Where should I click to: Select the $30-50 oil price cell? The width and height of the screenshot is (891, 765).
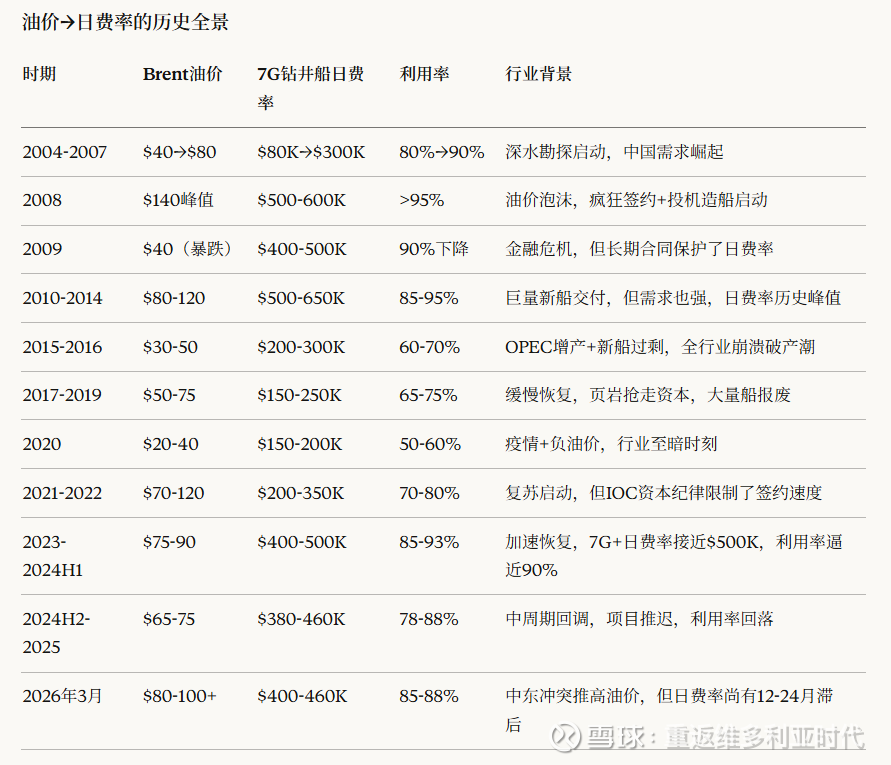click(170, 347)
